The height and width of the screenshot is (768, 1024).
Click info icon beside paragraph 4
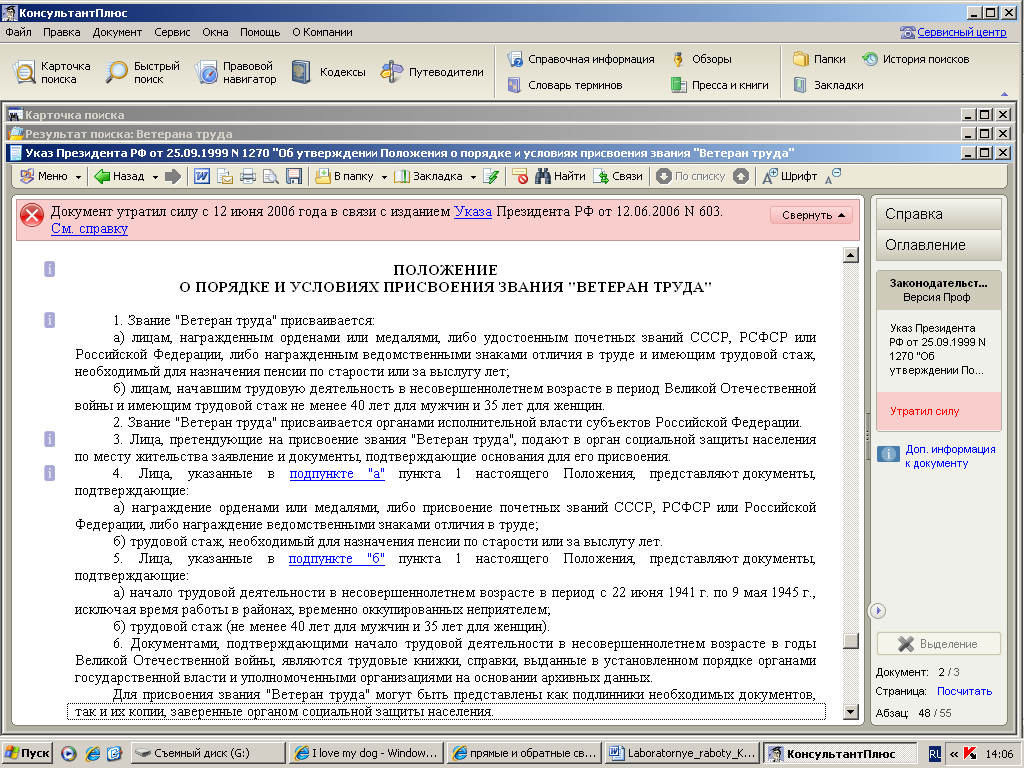coord(50,473)
